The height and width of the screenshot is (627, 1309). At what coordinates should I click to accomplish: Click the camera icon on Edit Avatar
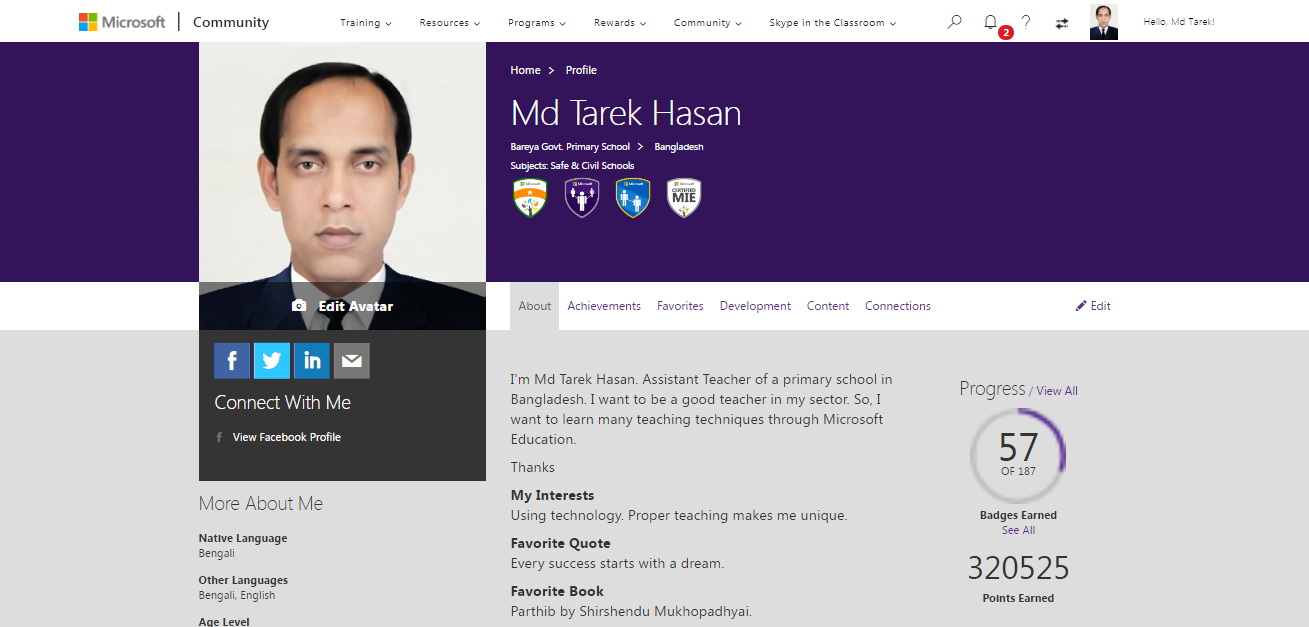pyautogui.click(x=299, y=306)
